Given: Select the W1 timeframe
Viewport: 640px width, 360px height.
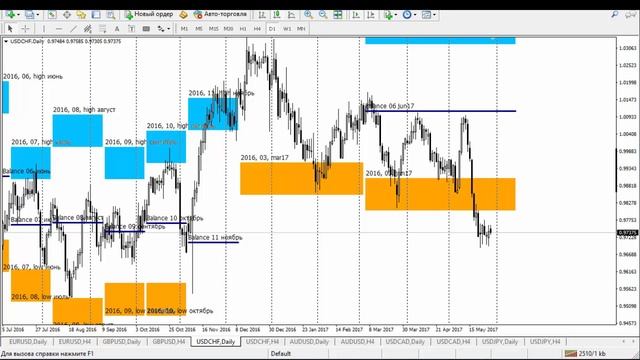Looking at the screenshot, I should coord(287,29).
